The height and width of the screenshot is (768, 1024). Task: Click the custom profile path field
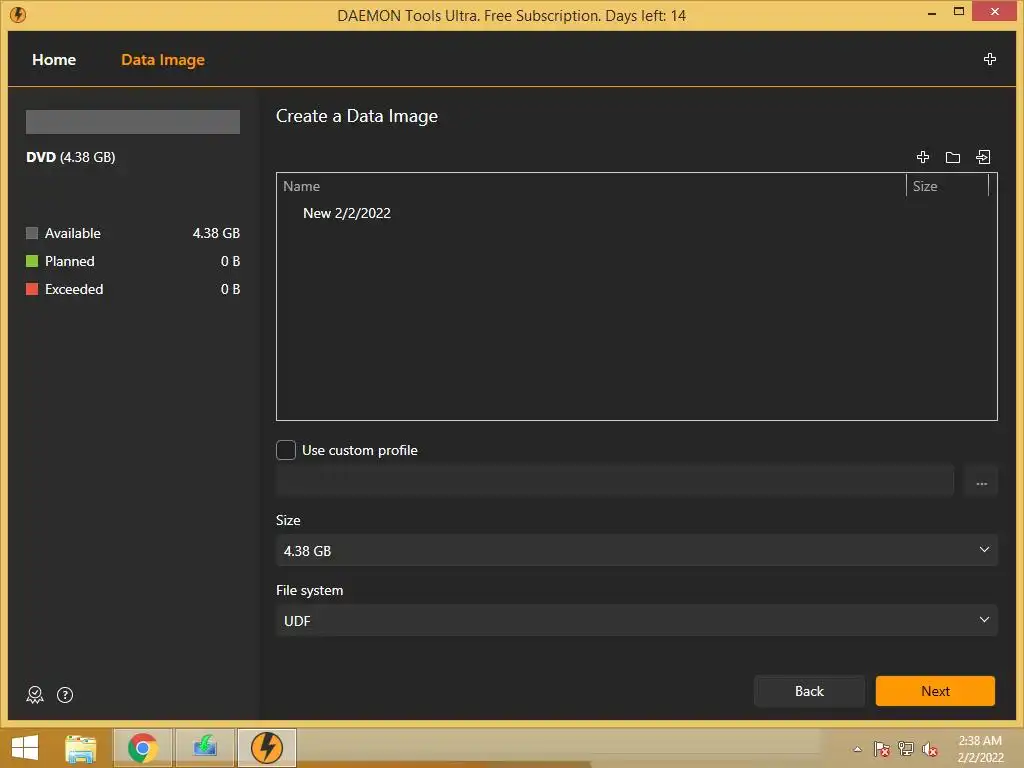click(x=615, y=481)
